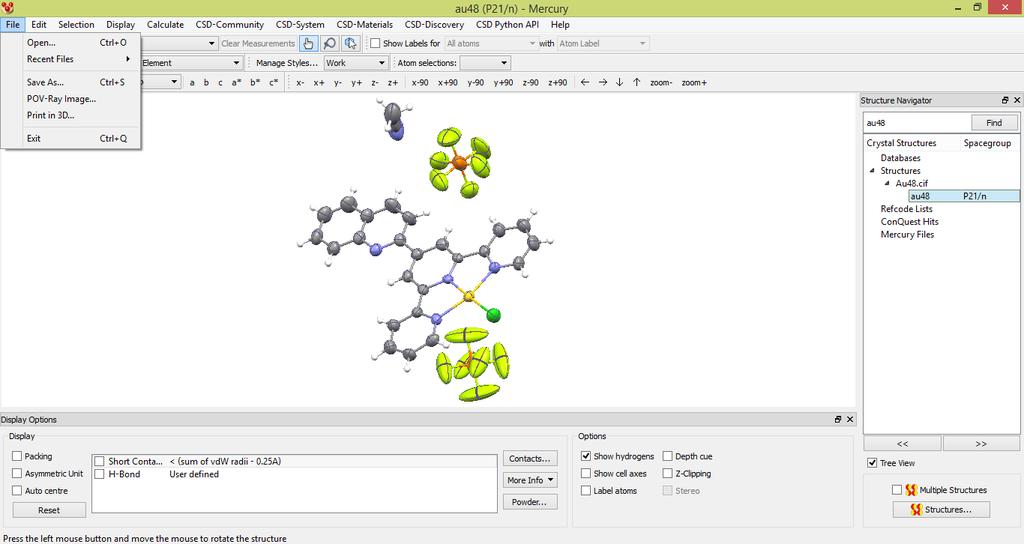The image size is (1024, 544).
Task: Rotate view with y+90 button
Action: [503, 82]
